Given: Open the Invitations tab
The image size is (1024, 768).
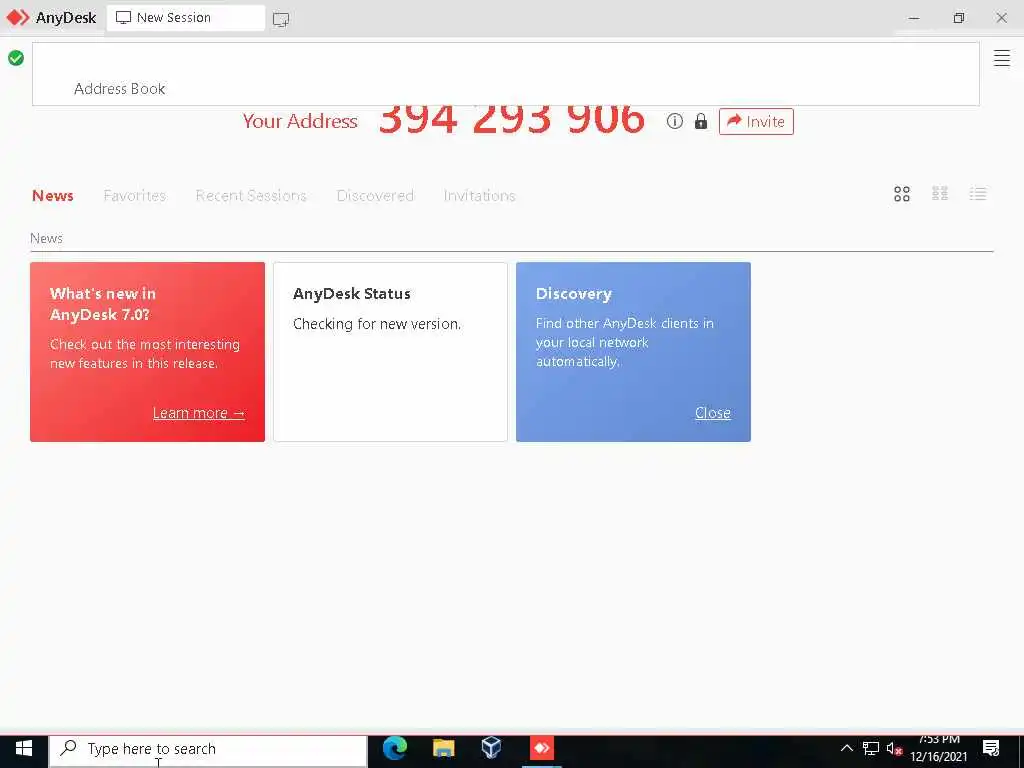Looking at the screenshot, I should [x=479, y=195].
